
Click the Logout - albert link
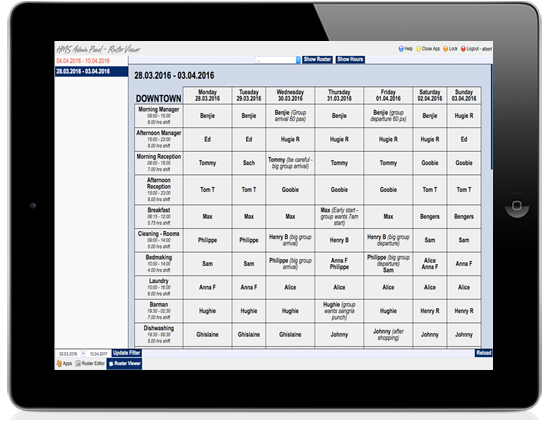coord(479,49)
